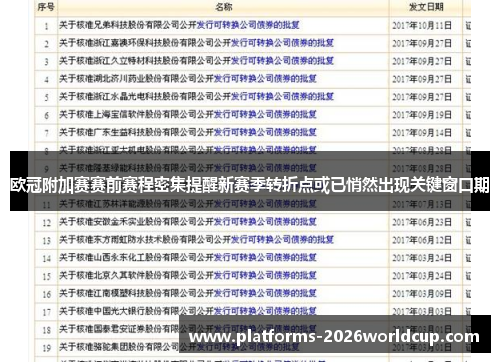Open the 中国光大银行 bond approval link
500x362 pixels.
tap(188, 311)
